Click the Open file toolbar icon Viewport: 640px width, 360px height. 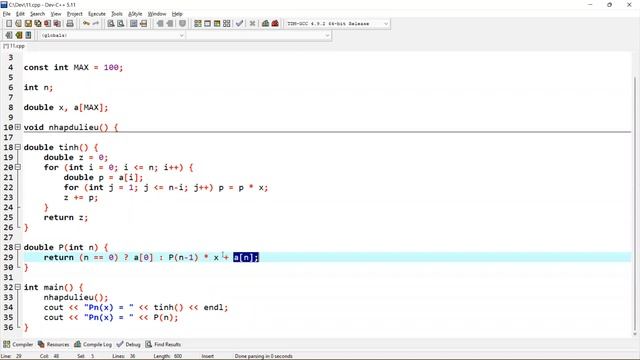(x=18, y=24)
